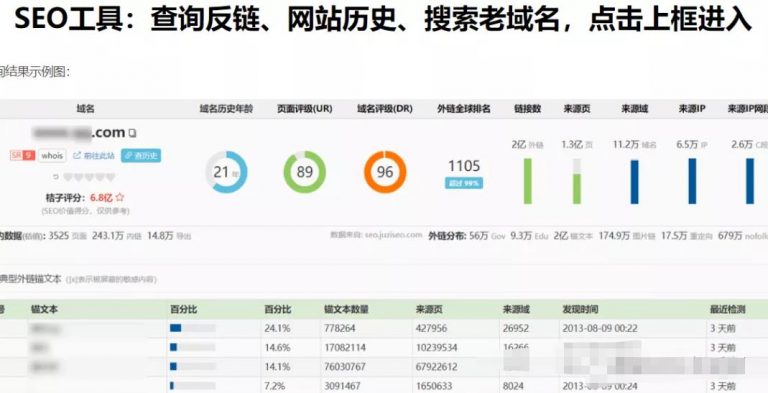Click the 14.6% percentage cell

point(277,347)
